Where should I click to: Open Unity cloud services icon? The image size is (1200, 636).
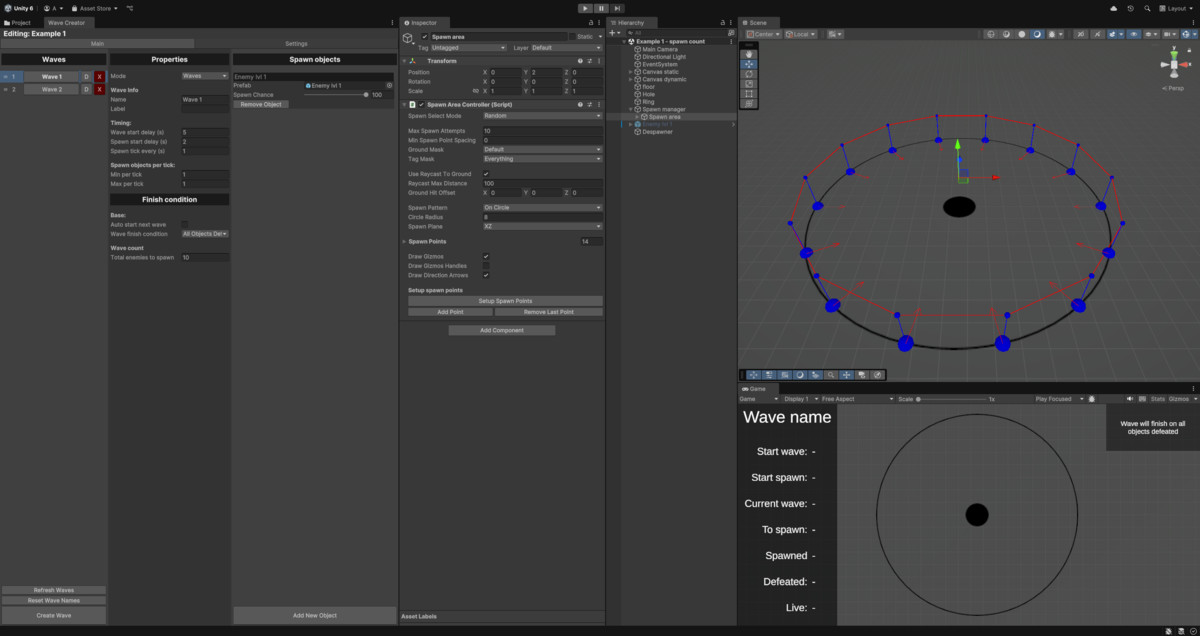click(x=1114, y=8)
